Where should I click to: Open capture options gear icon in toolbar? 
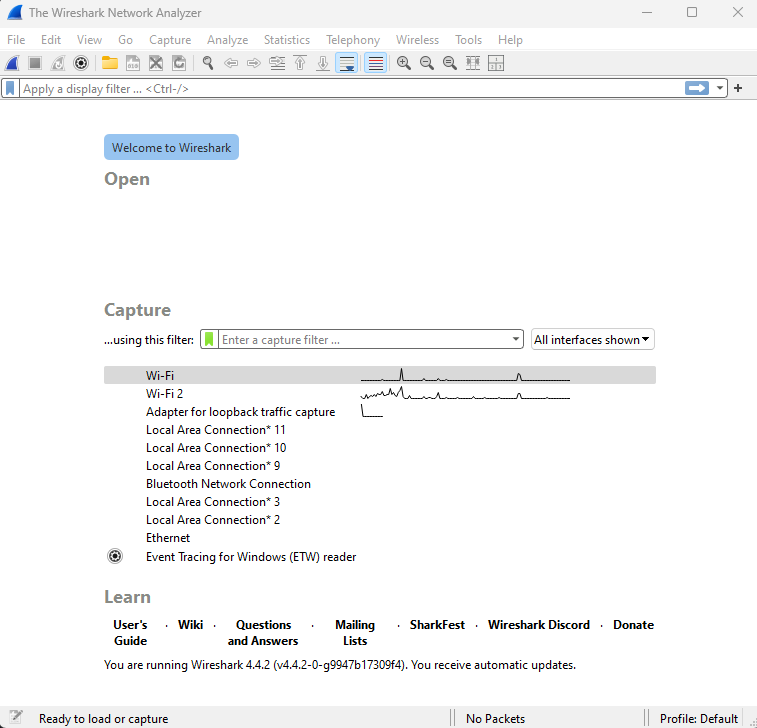click(81, 63)
